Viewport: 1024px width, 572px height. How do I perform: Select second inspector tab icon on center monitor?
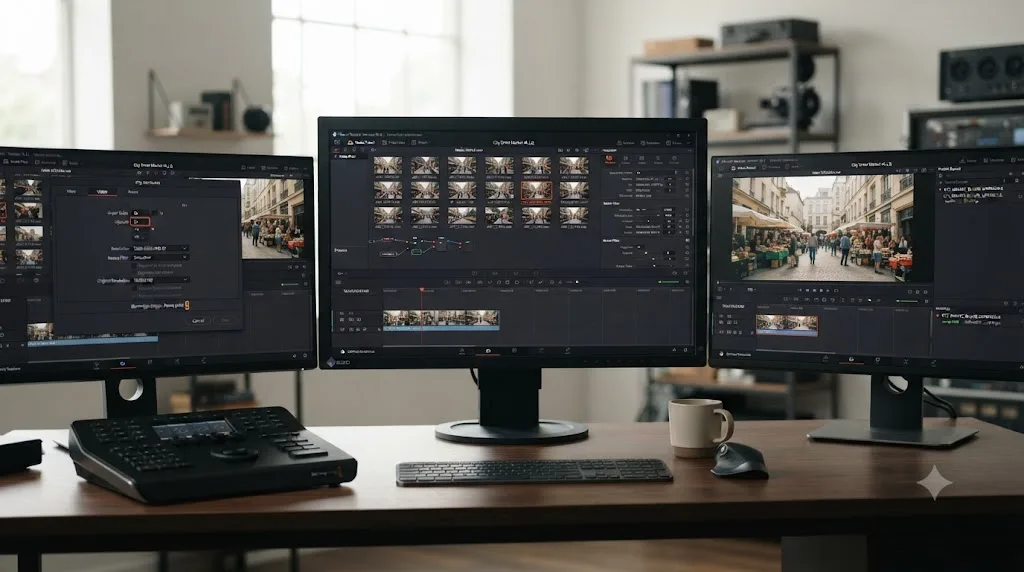(626, 159)
